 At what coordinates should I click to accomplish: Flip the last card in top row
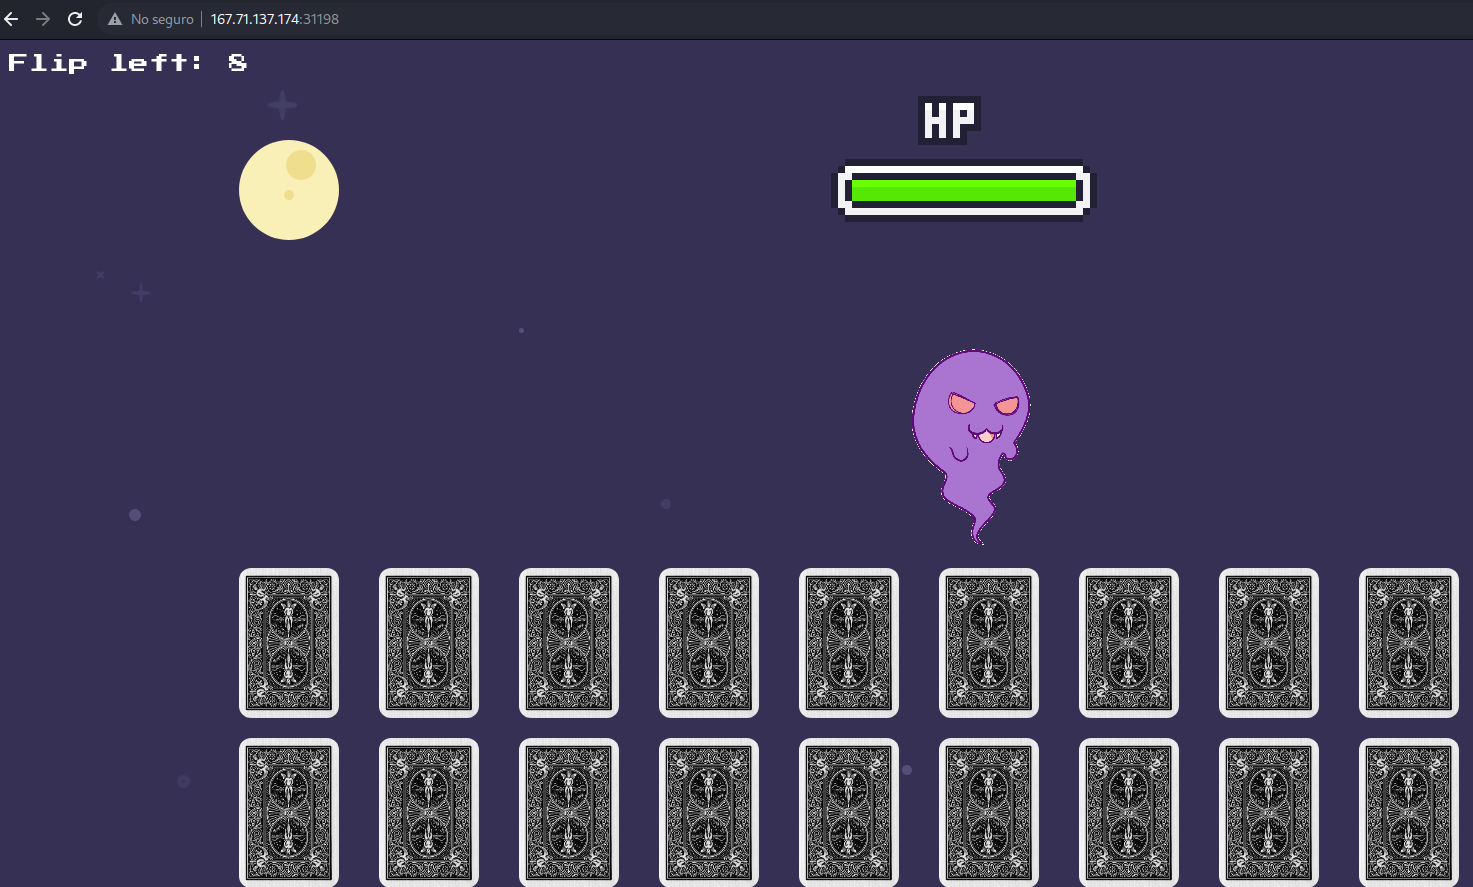(x=1409, y=643)
